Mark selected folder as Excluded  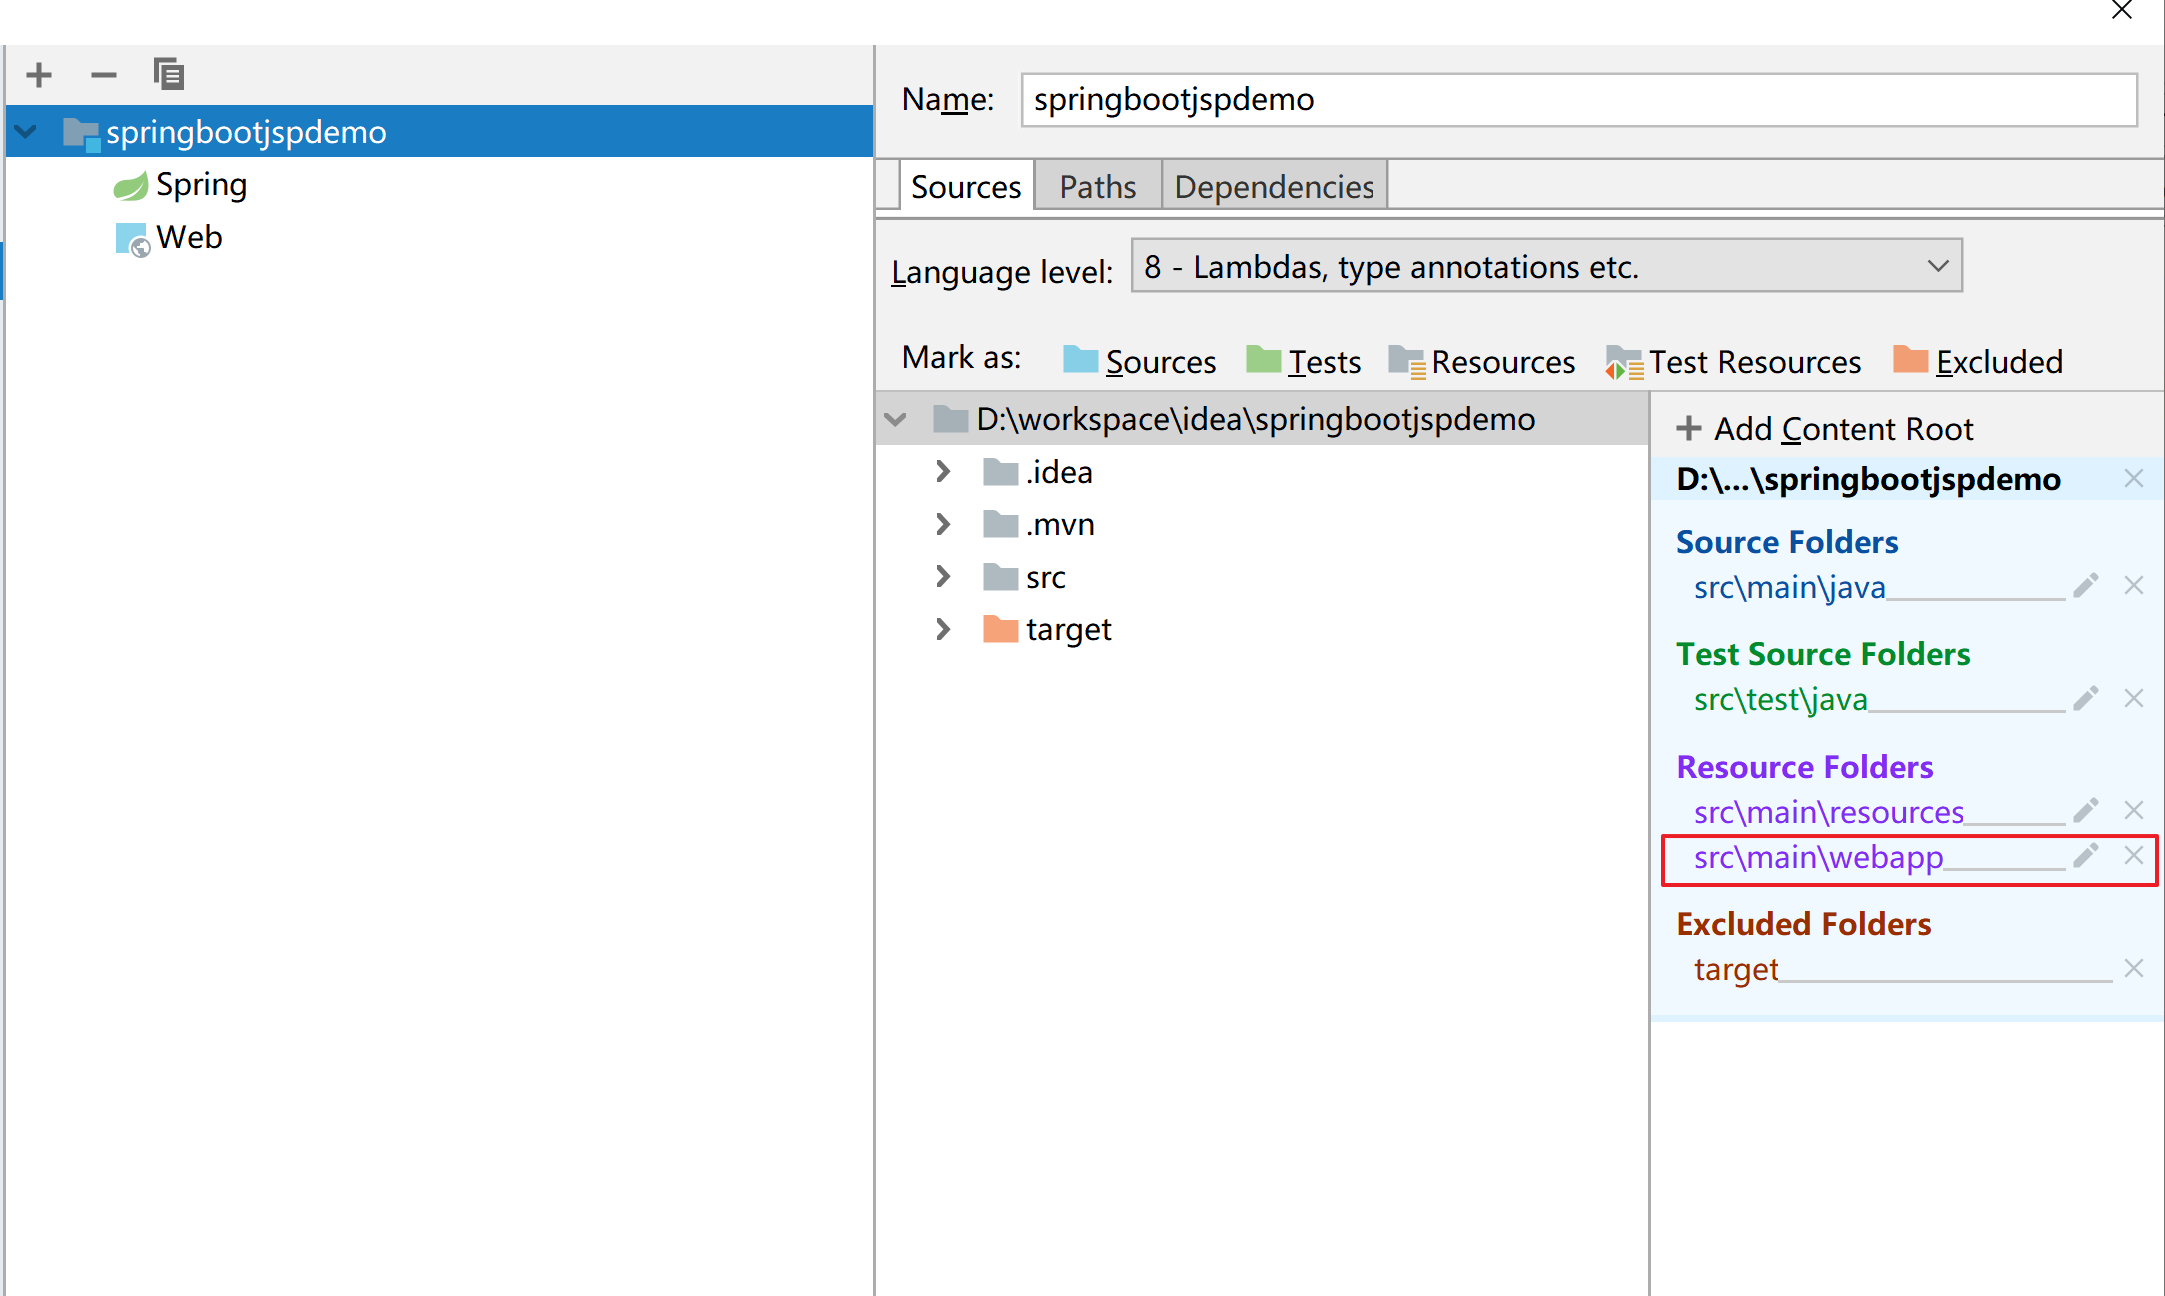pos(1978,361)
